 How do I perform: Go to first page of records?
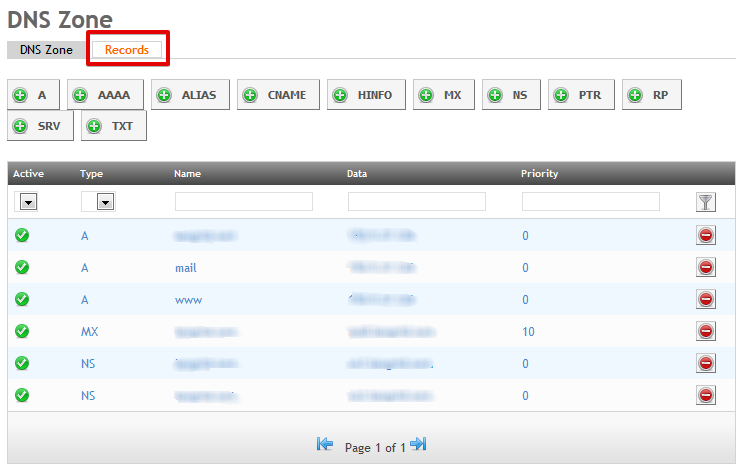click(325, 444)
